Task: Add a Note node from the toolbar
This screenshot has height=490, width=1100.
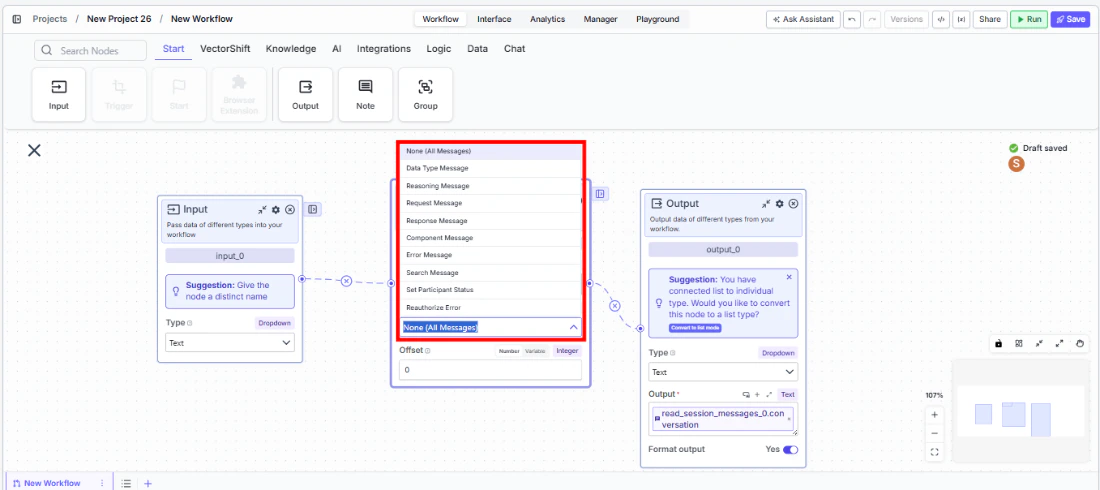Action: [365, 95]
